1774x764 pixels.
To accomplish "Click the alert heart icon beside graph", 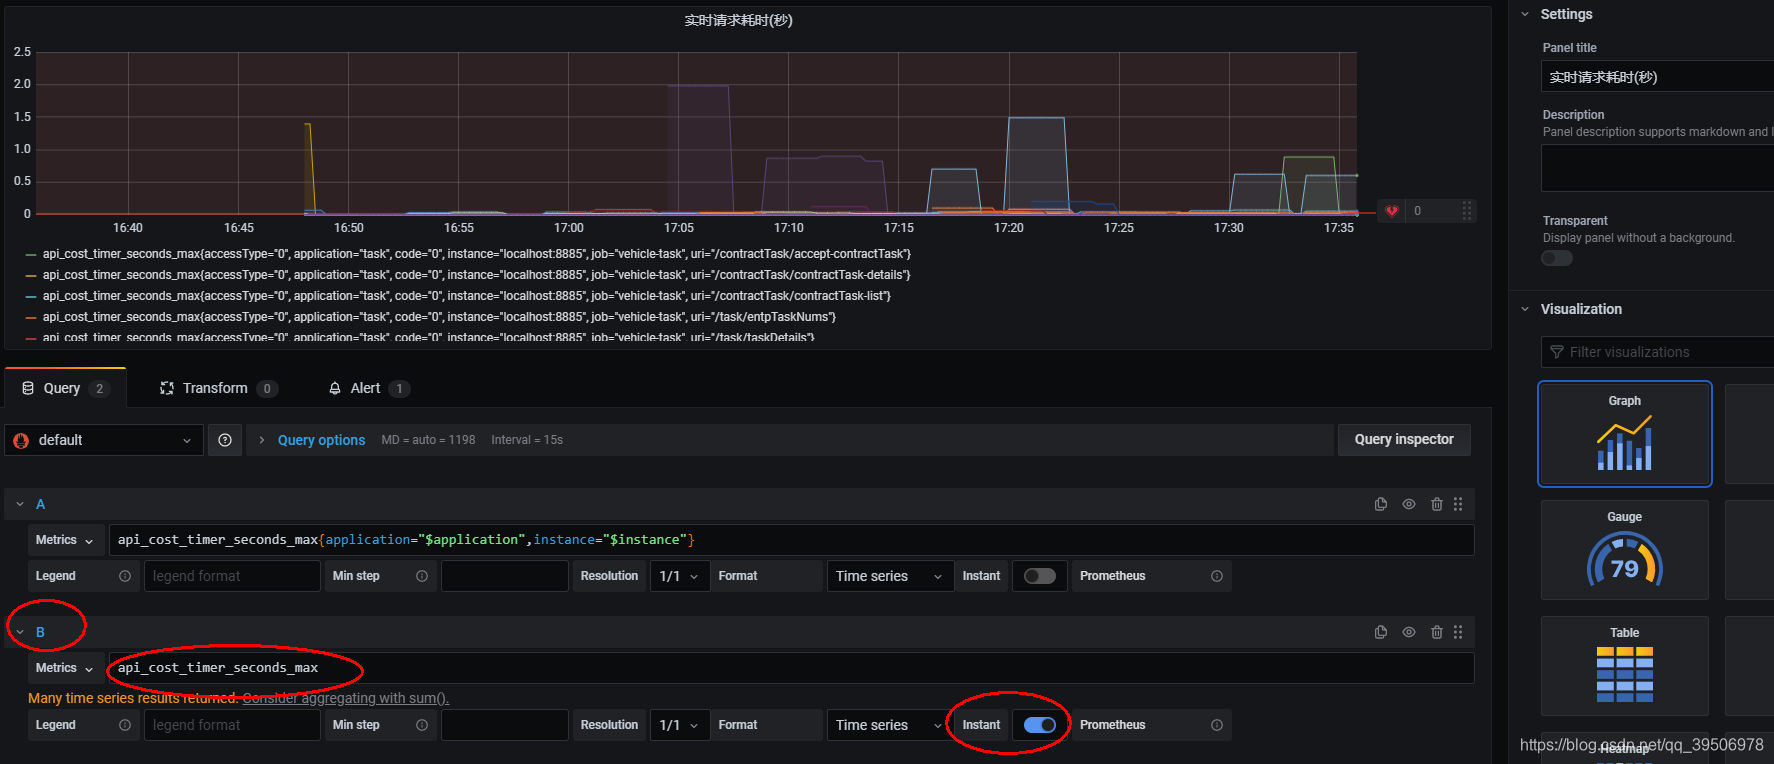I will [1391, 211].
